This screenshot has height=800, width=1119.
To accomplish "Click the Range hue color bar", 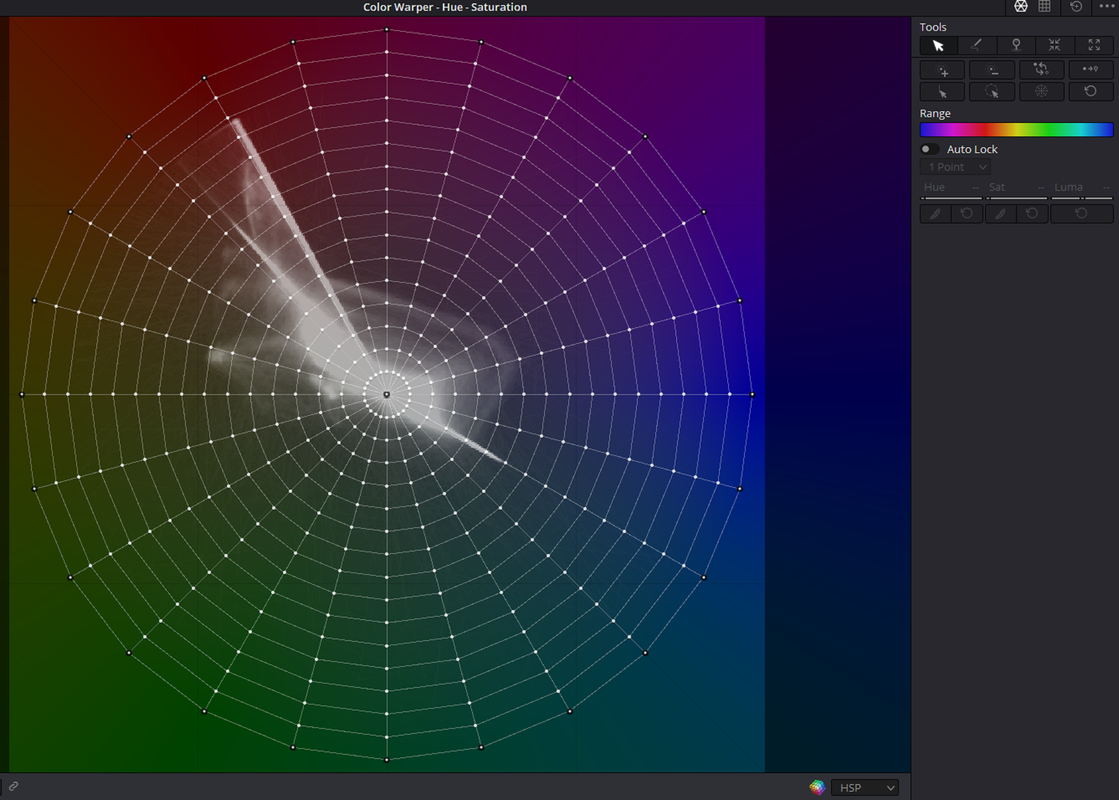I will pos(1016,129).
